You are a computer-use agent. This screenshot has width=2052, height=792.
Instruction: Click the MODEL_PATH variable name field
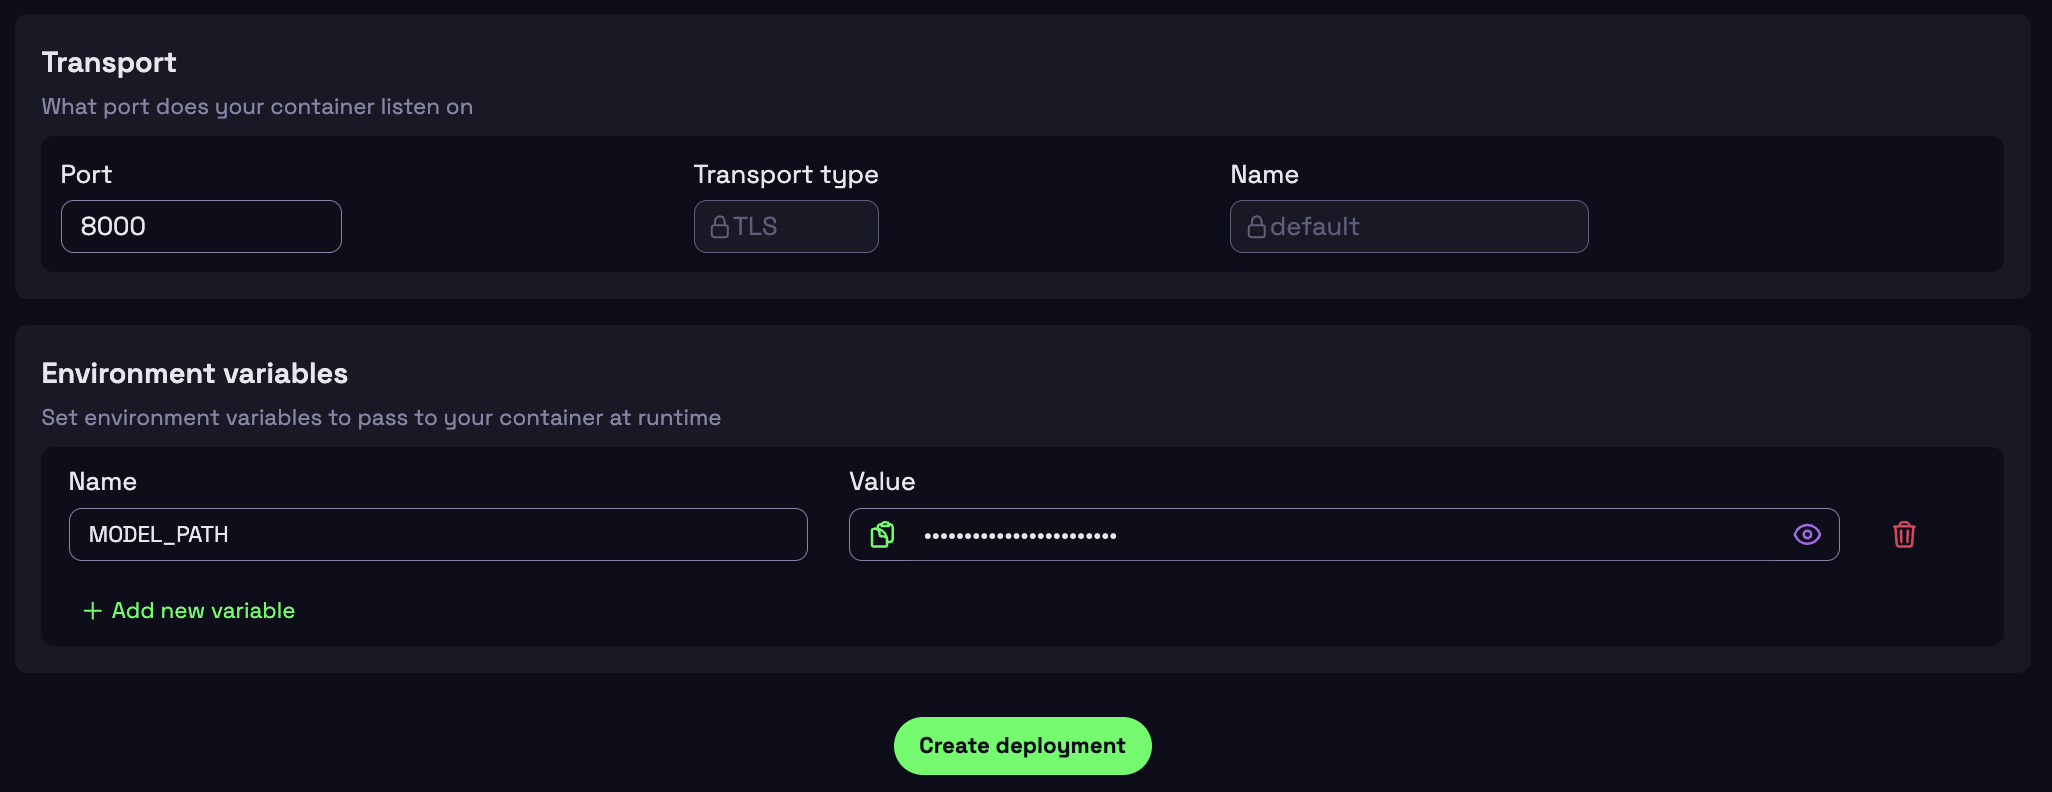click(438, 535)
